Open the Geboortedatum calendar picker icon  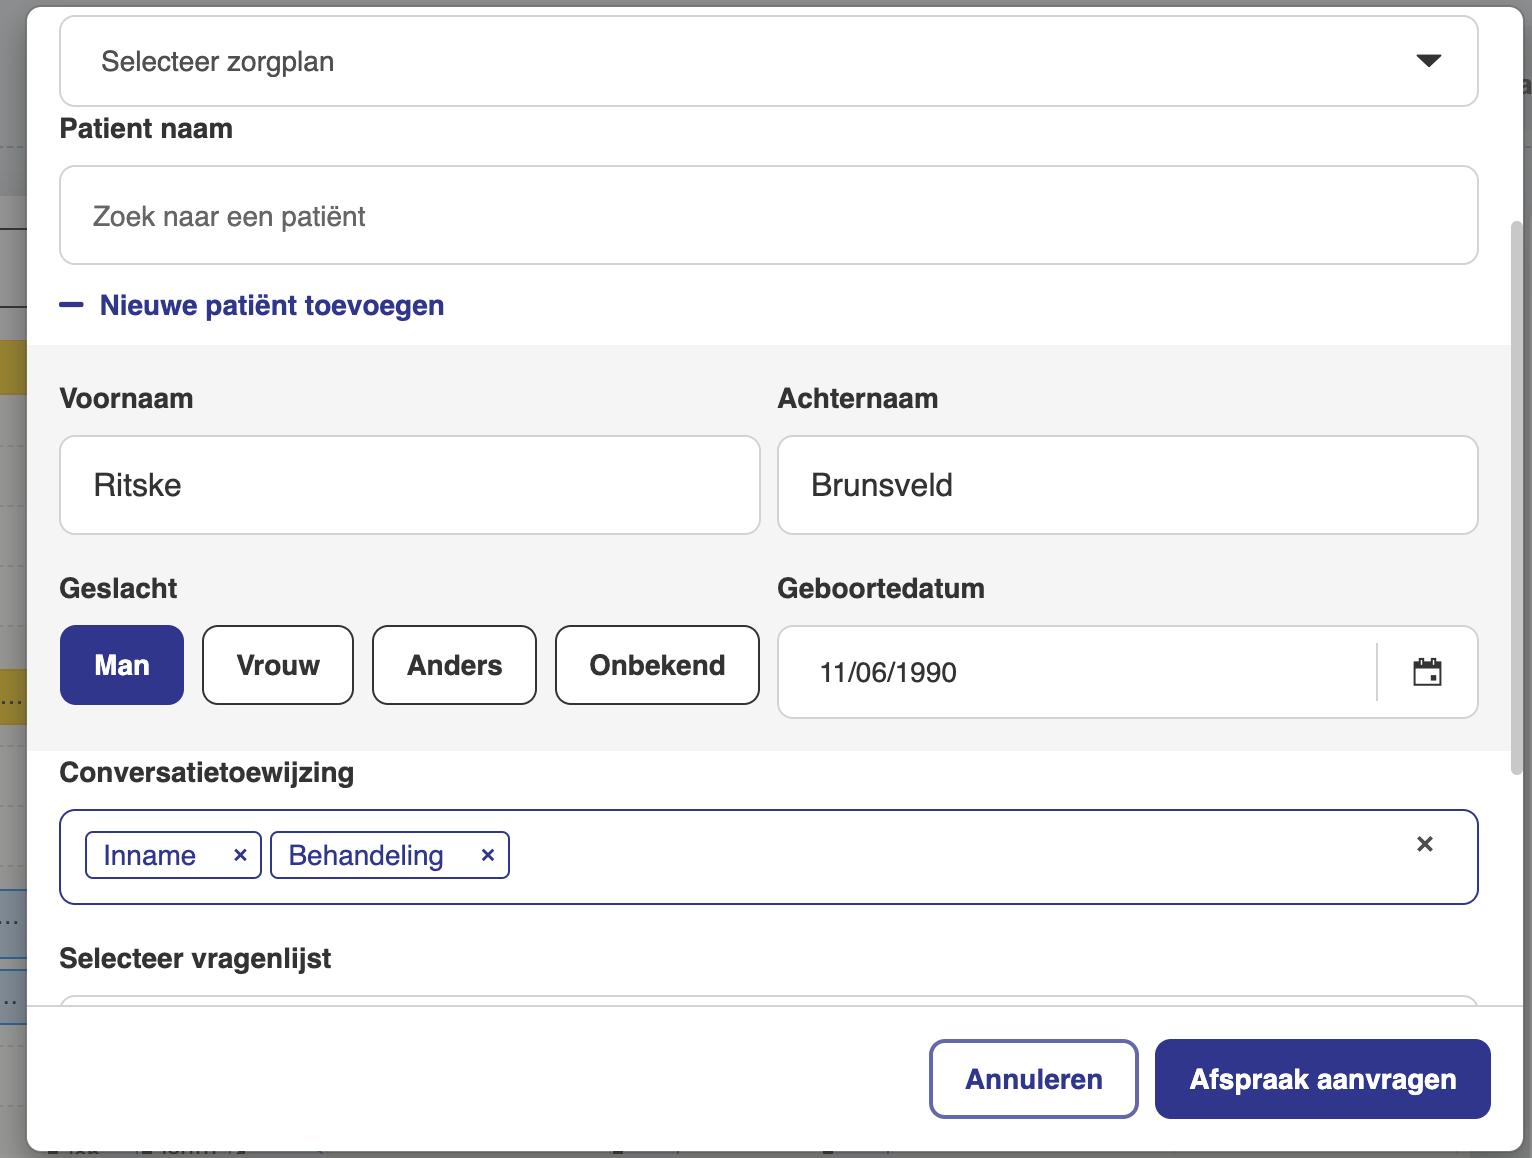(x=1427, y=672)
